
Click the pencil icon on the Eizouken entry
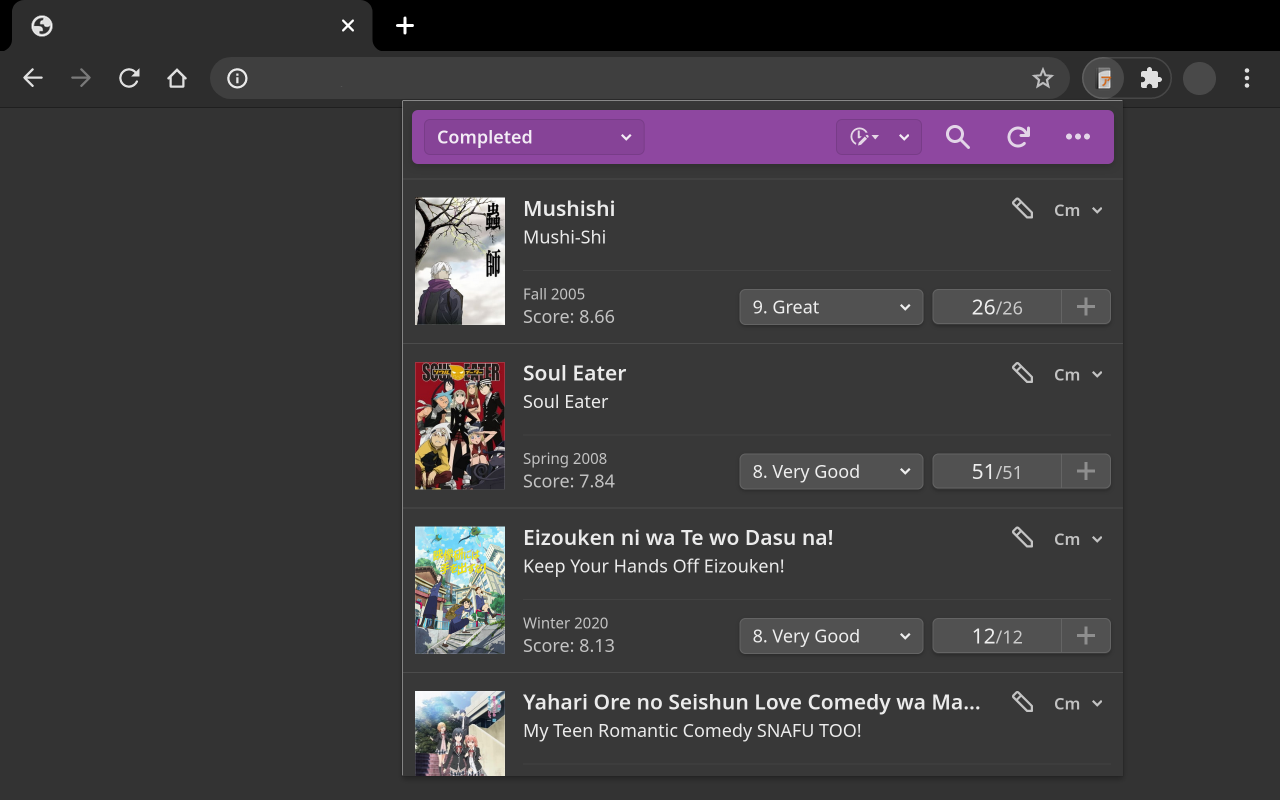pos(1022,537)
